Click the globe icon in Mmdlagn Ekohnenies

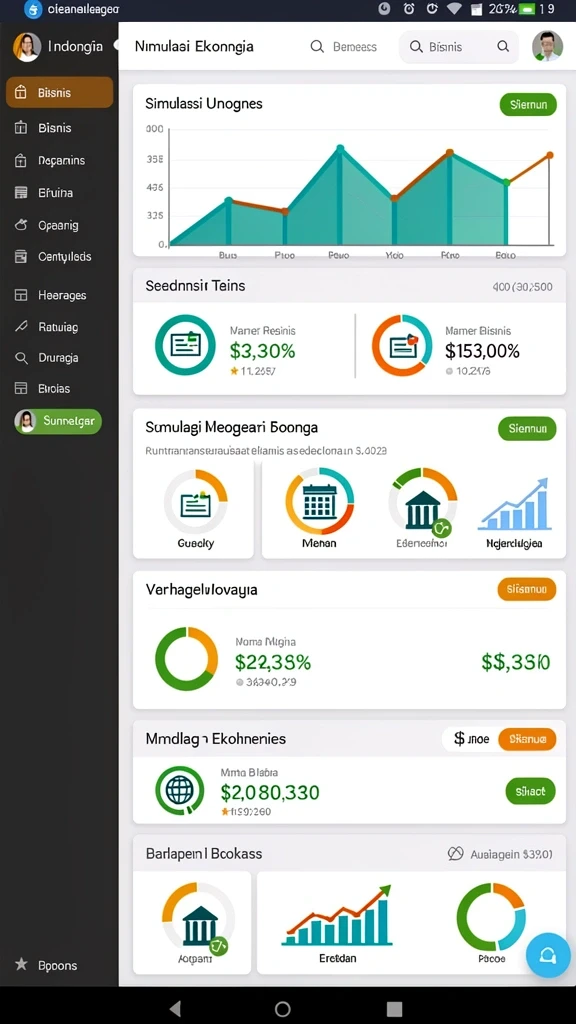point(180,791)
